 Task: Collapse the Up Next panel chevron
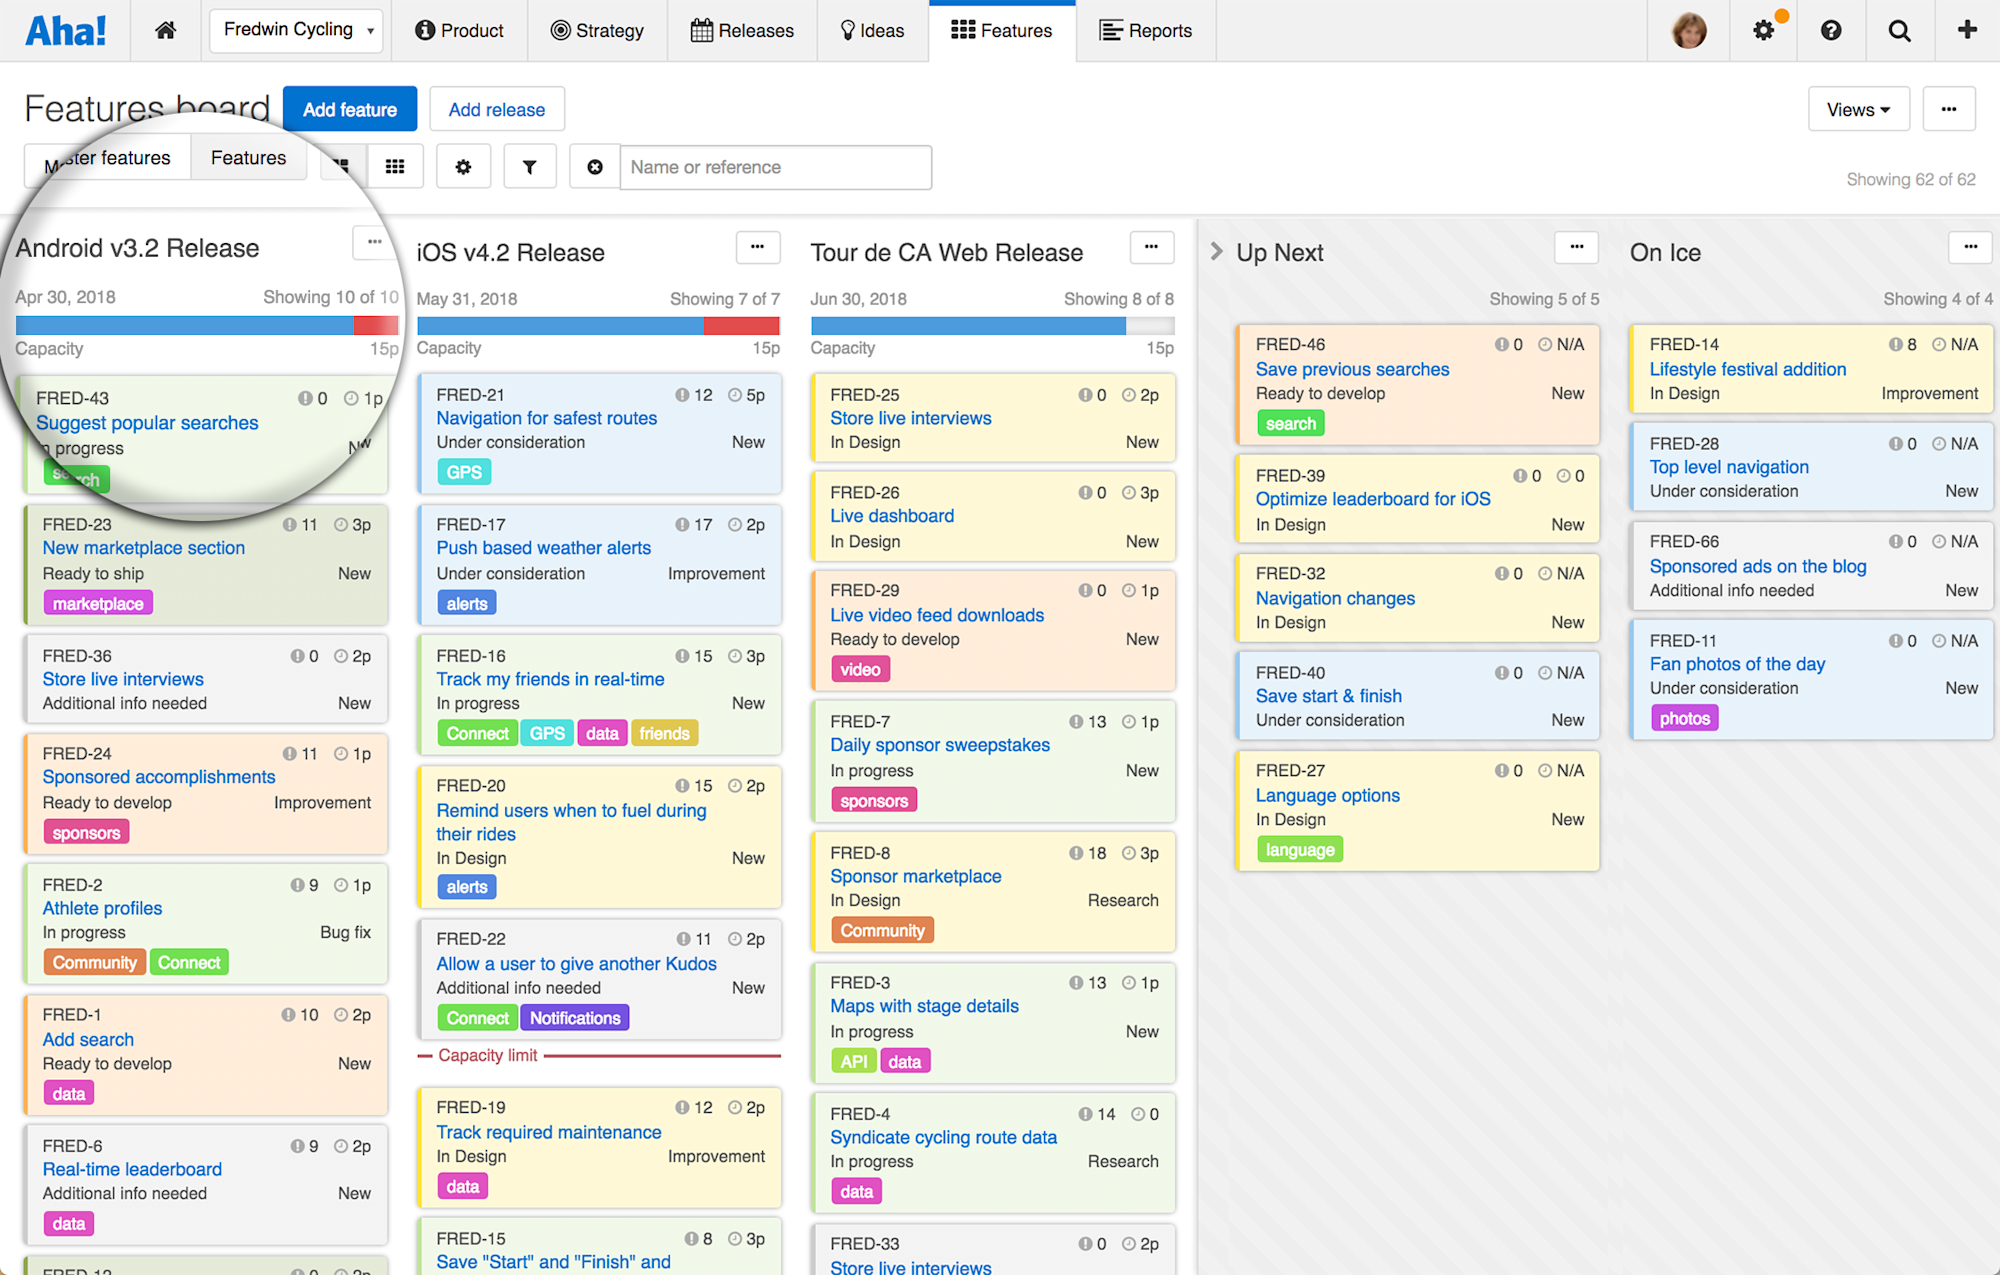[1216, 252]
